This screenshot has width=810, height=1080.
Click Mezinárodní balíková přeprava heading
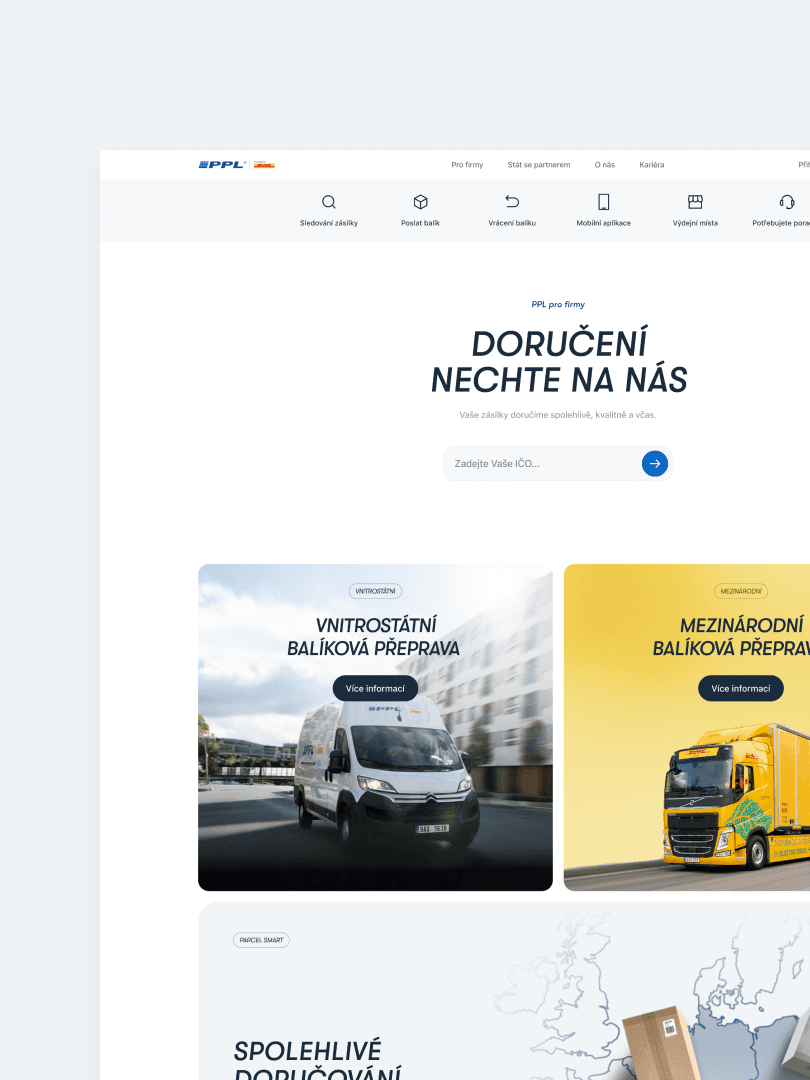pyautogui.click(x=731, y=636)
